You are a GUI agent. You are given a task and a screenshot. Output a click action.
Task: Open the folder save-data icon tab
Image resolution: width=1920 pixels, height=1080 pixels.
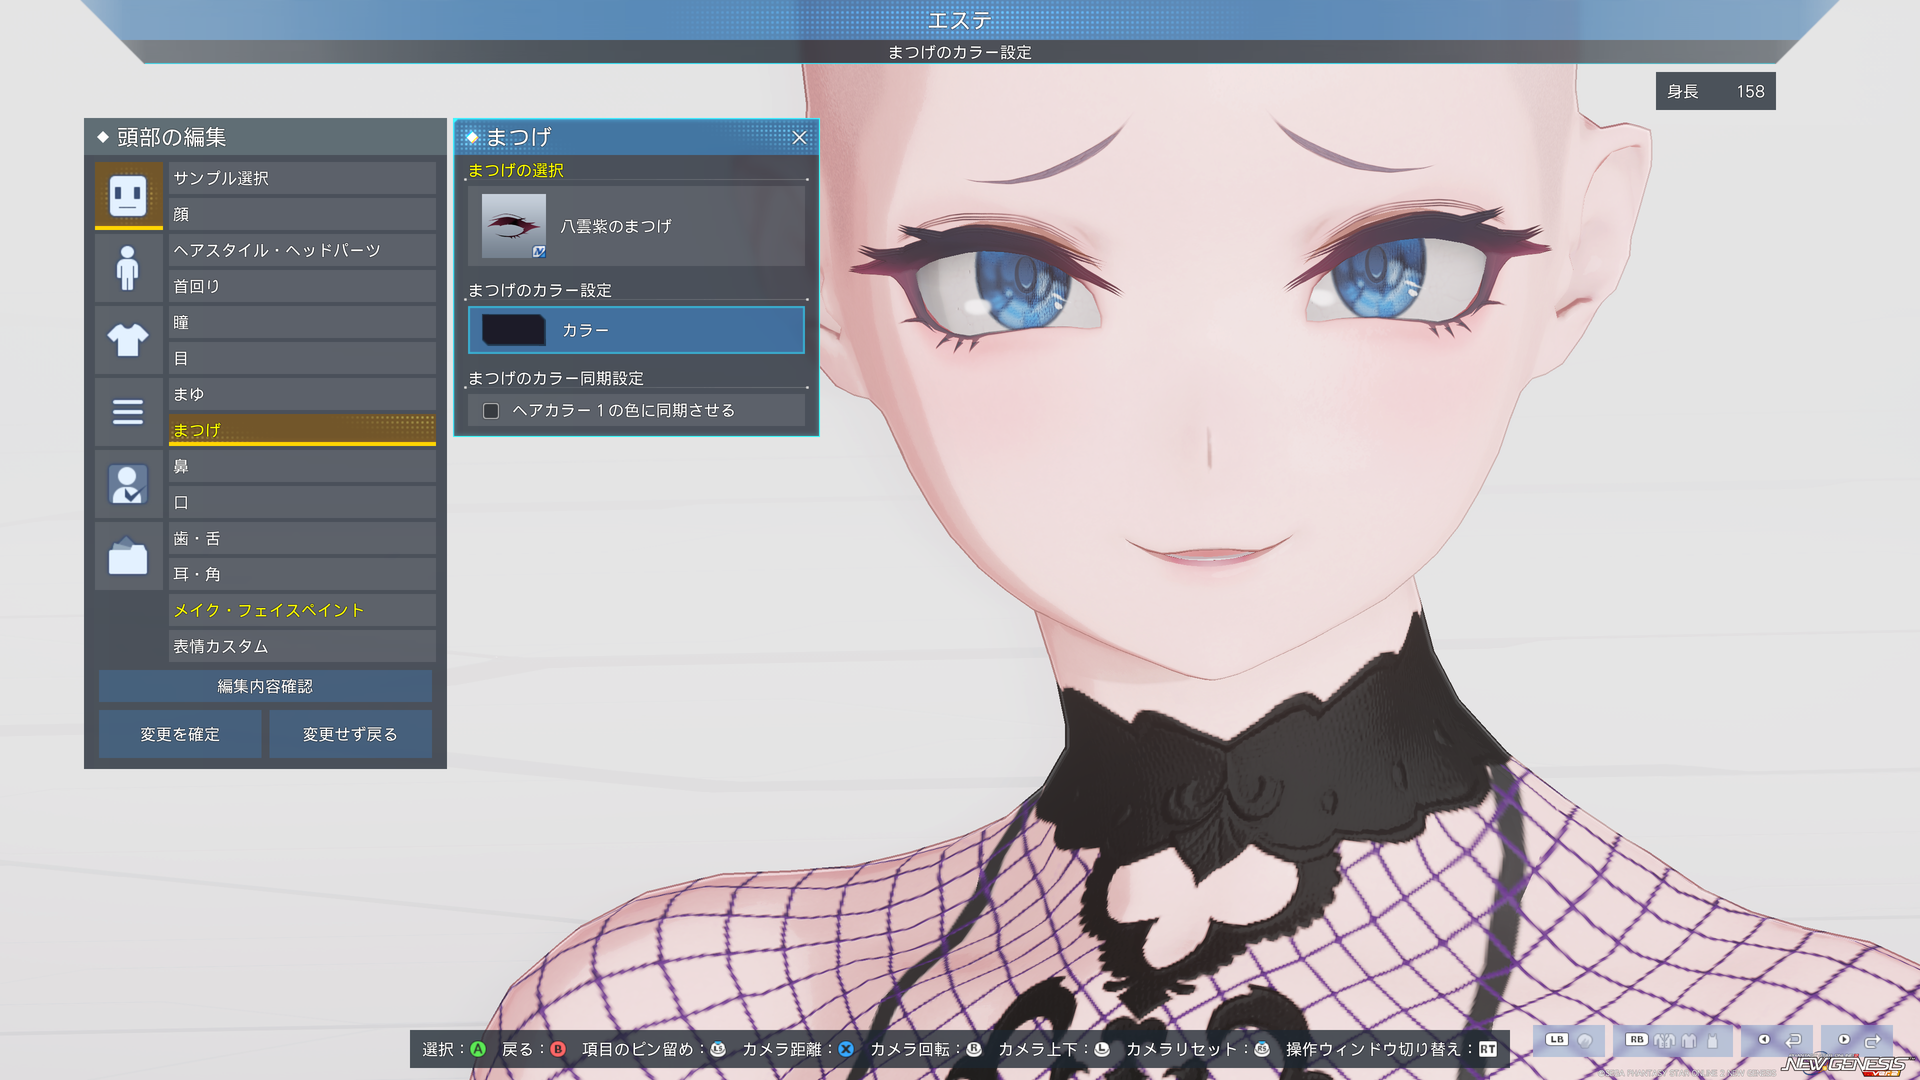[x=128, y=556]
